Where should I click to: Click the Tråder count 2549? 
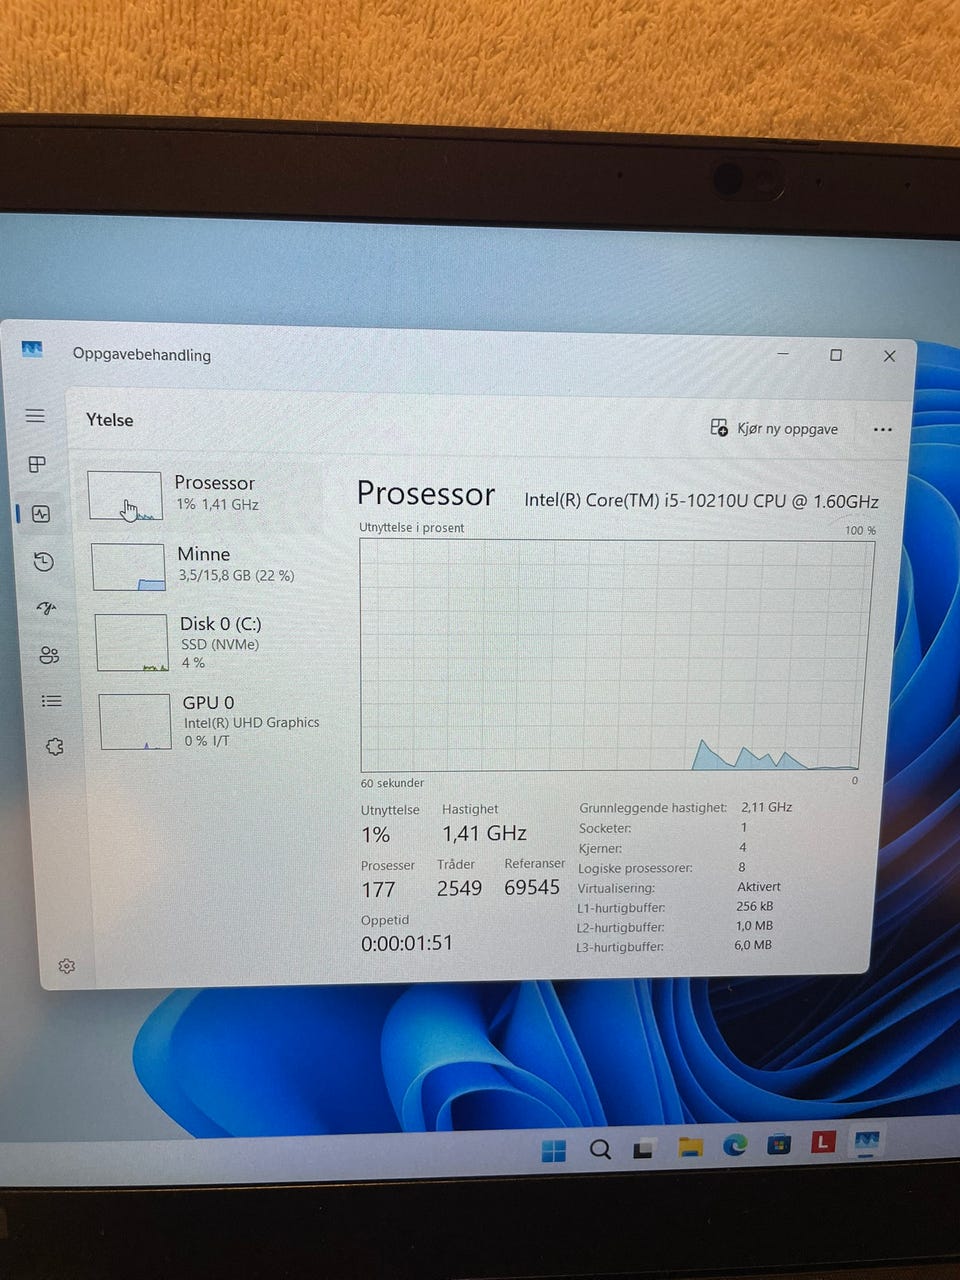click(x=459, y=888)
